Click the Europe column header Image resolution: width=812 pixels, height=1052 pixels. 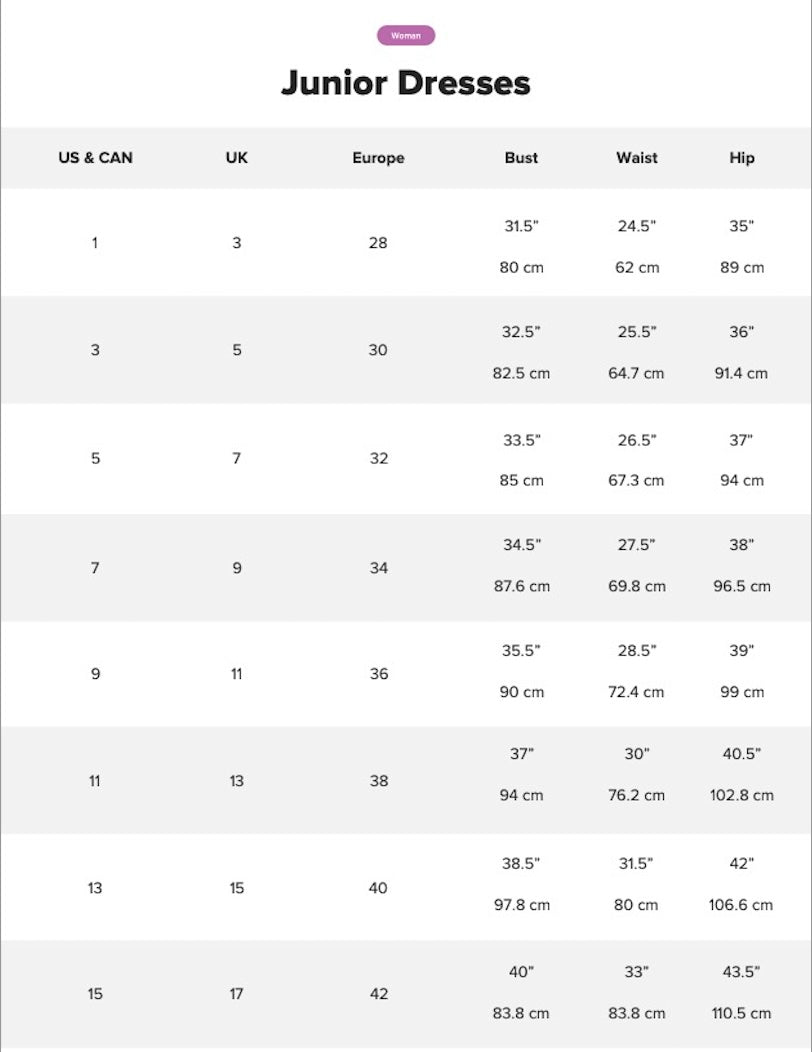pos(378,158)
